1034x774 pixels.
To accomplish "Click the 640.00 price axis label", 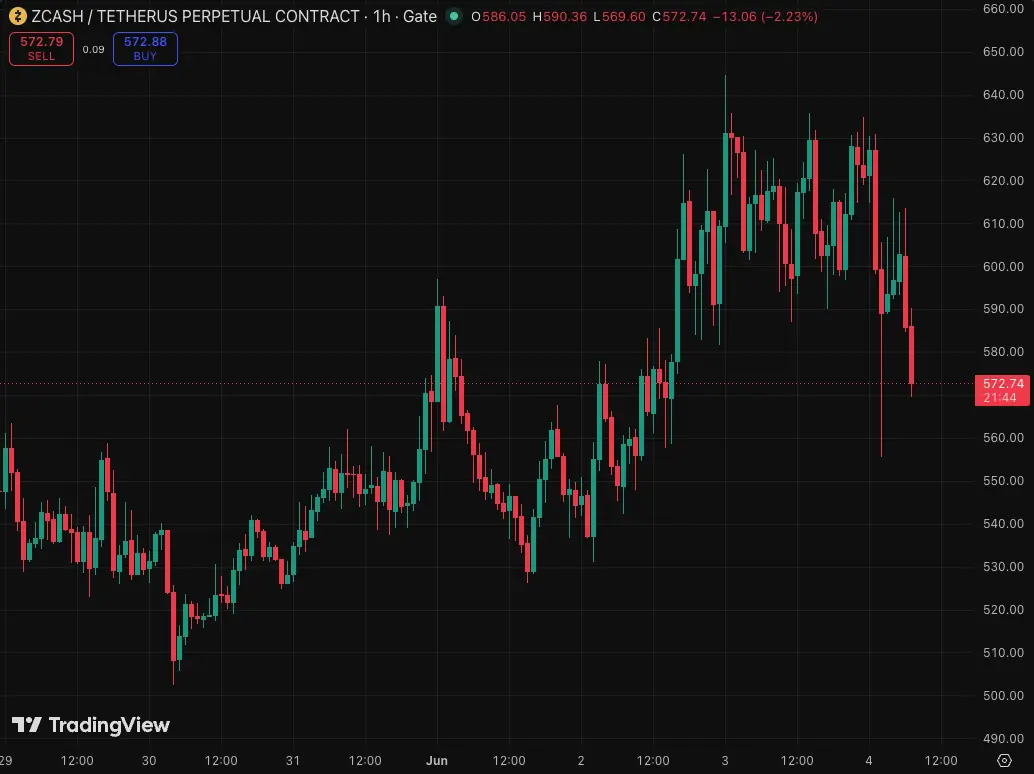I will [x=1003, y=94].
